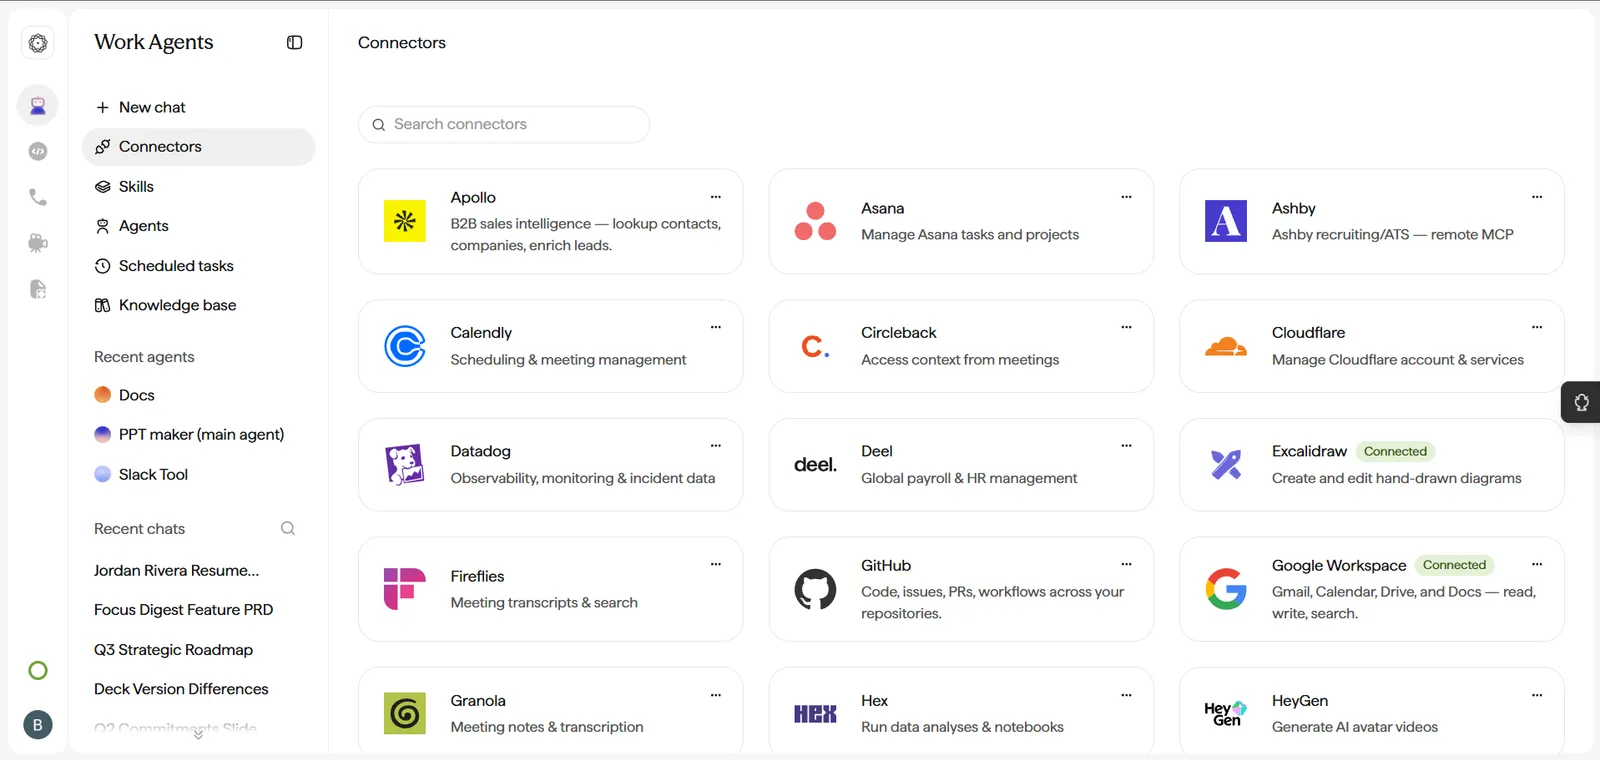This screenshot has height=760, width=1600.
Task: Open Knowledge base in sidebar
Action: tap(198, 305)
